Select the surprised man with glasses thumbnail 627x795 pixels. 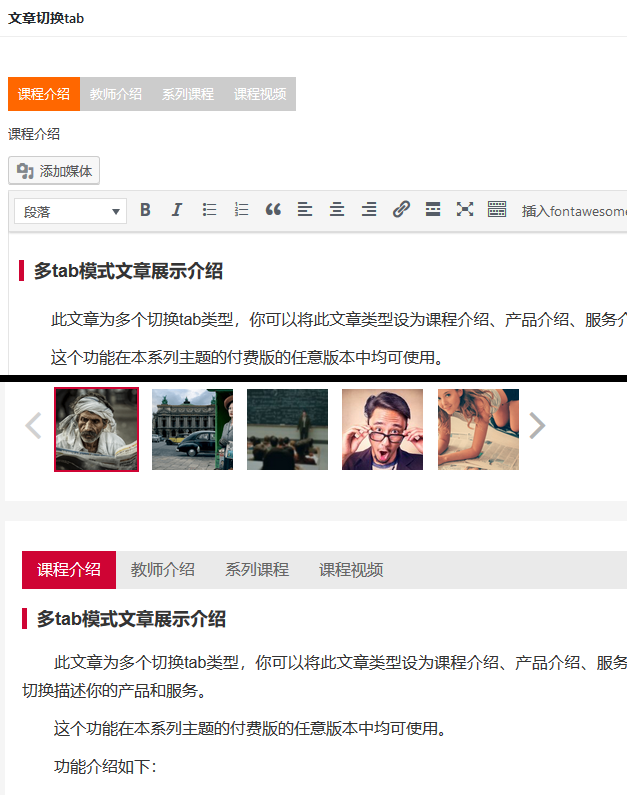382,429
